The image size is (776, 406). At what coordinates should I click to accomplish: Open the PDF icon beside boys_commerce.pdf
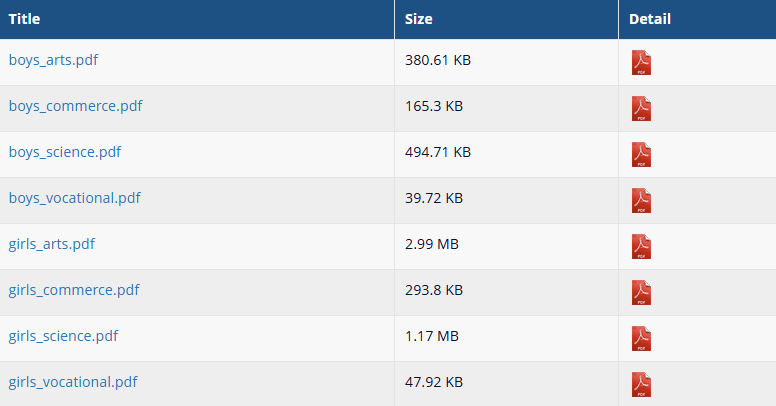pyautogui.click(x=641, y=108)
